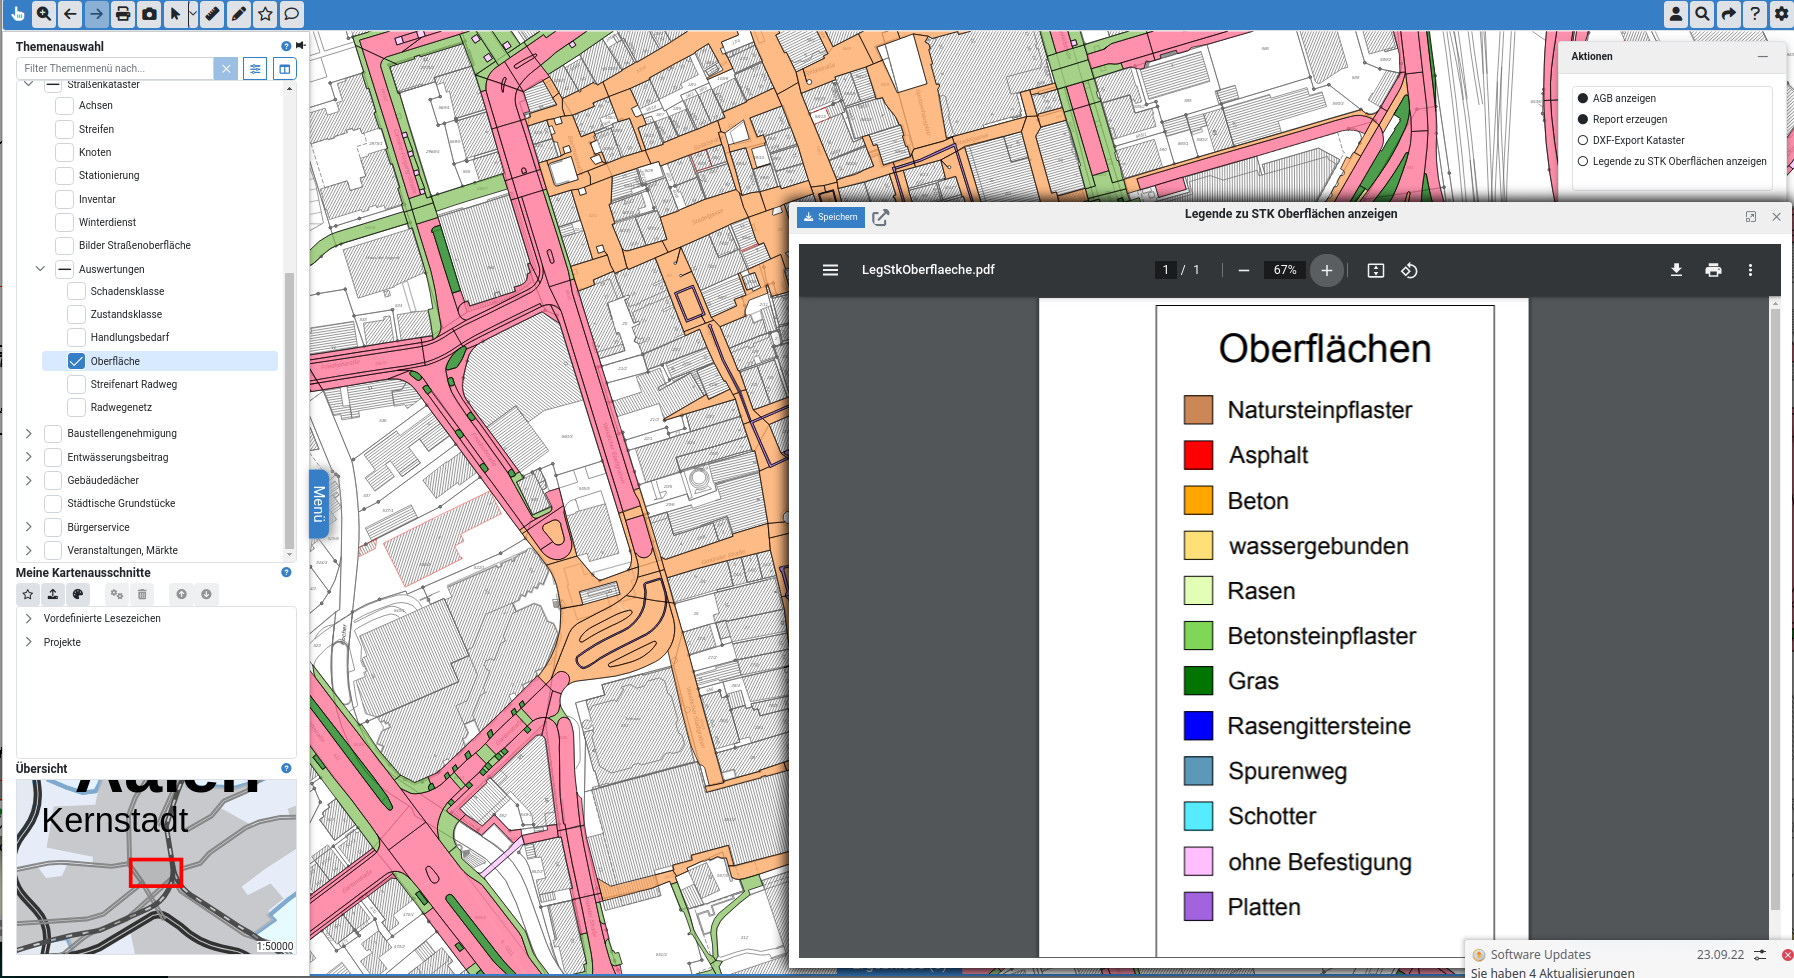The image size is (1794, 978).
Task: Select the ruler measure tool
Action: 212,14
